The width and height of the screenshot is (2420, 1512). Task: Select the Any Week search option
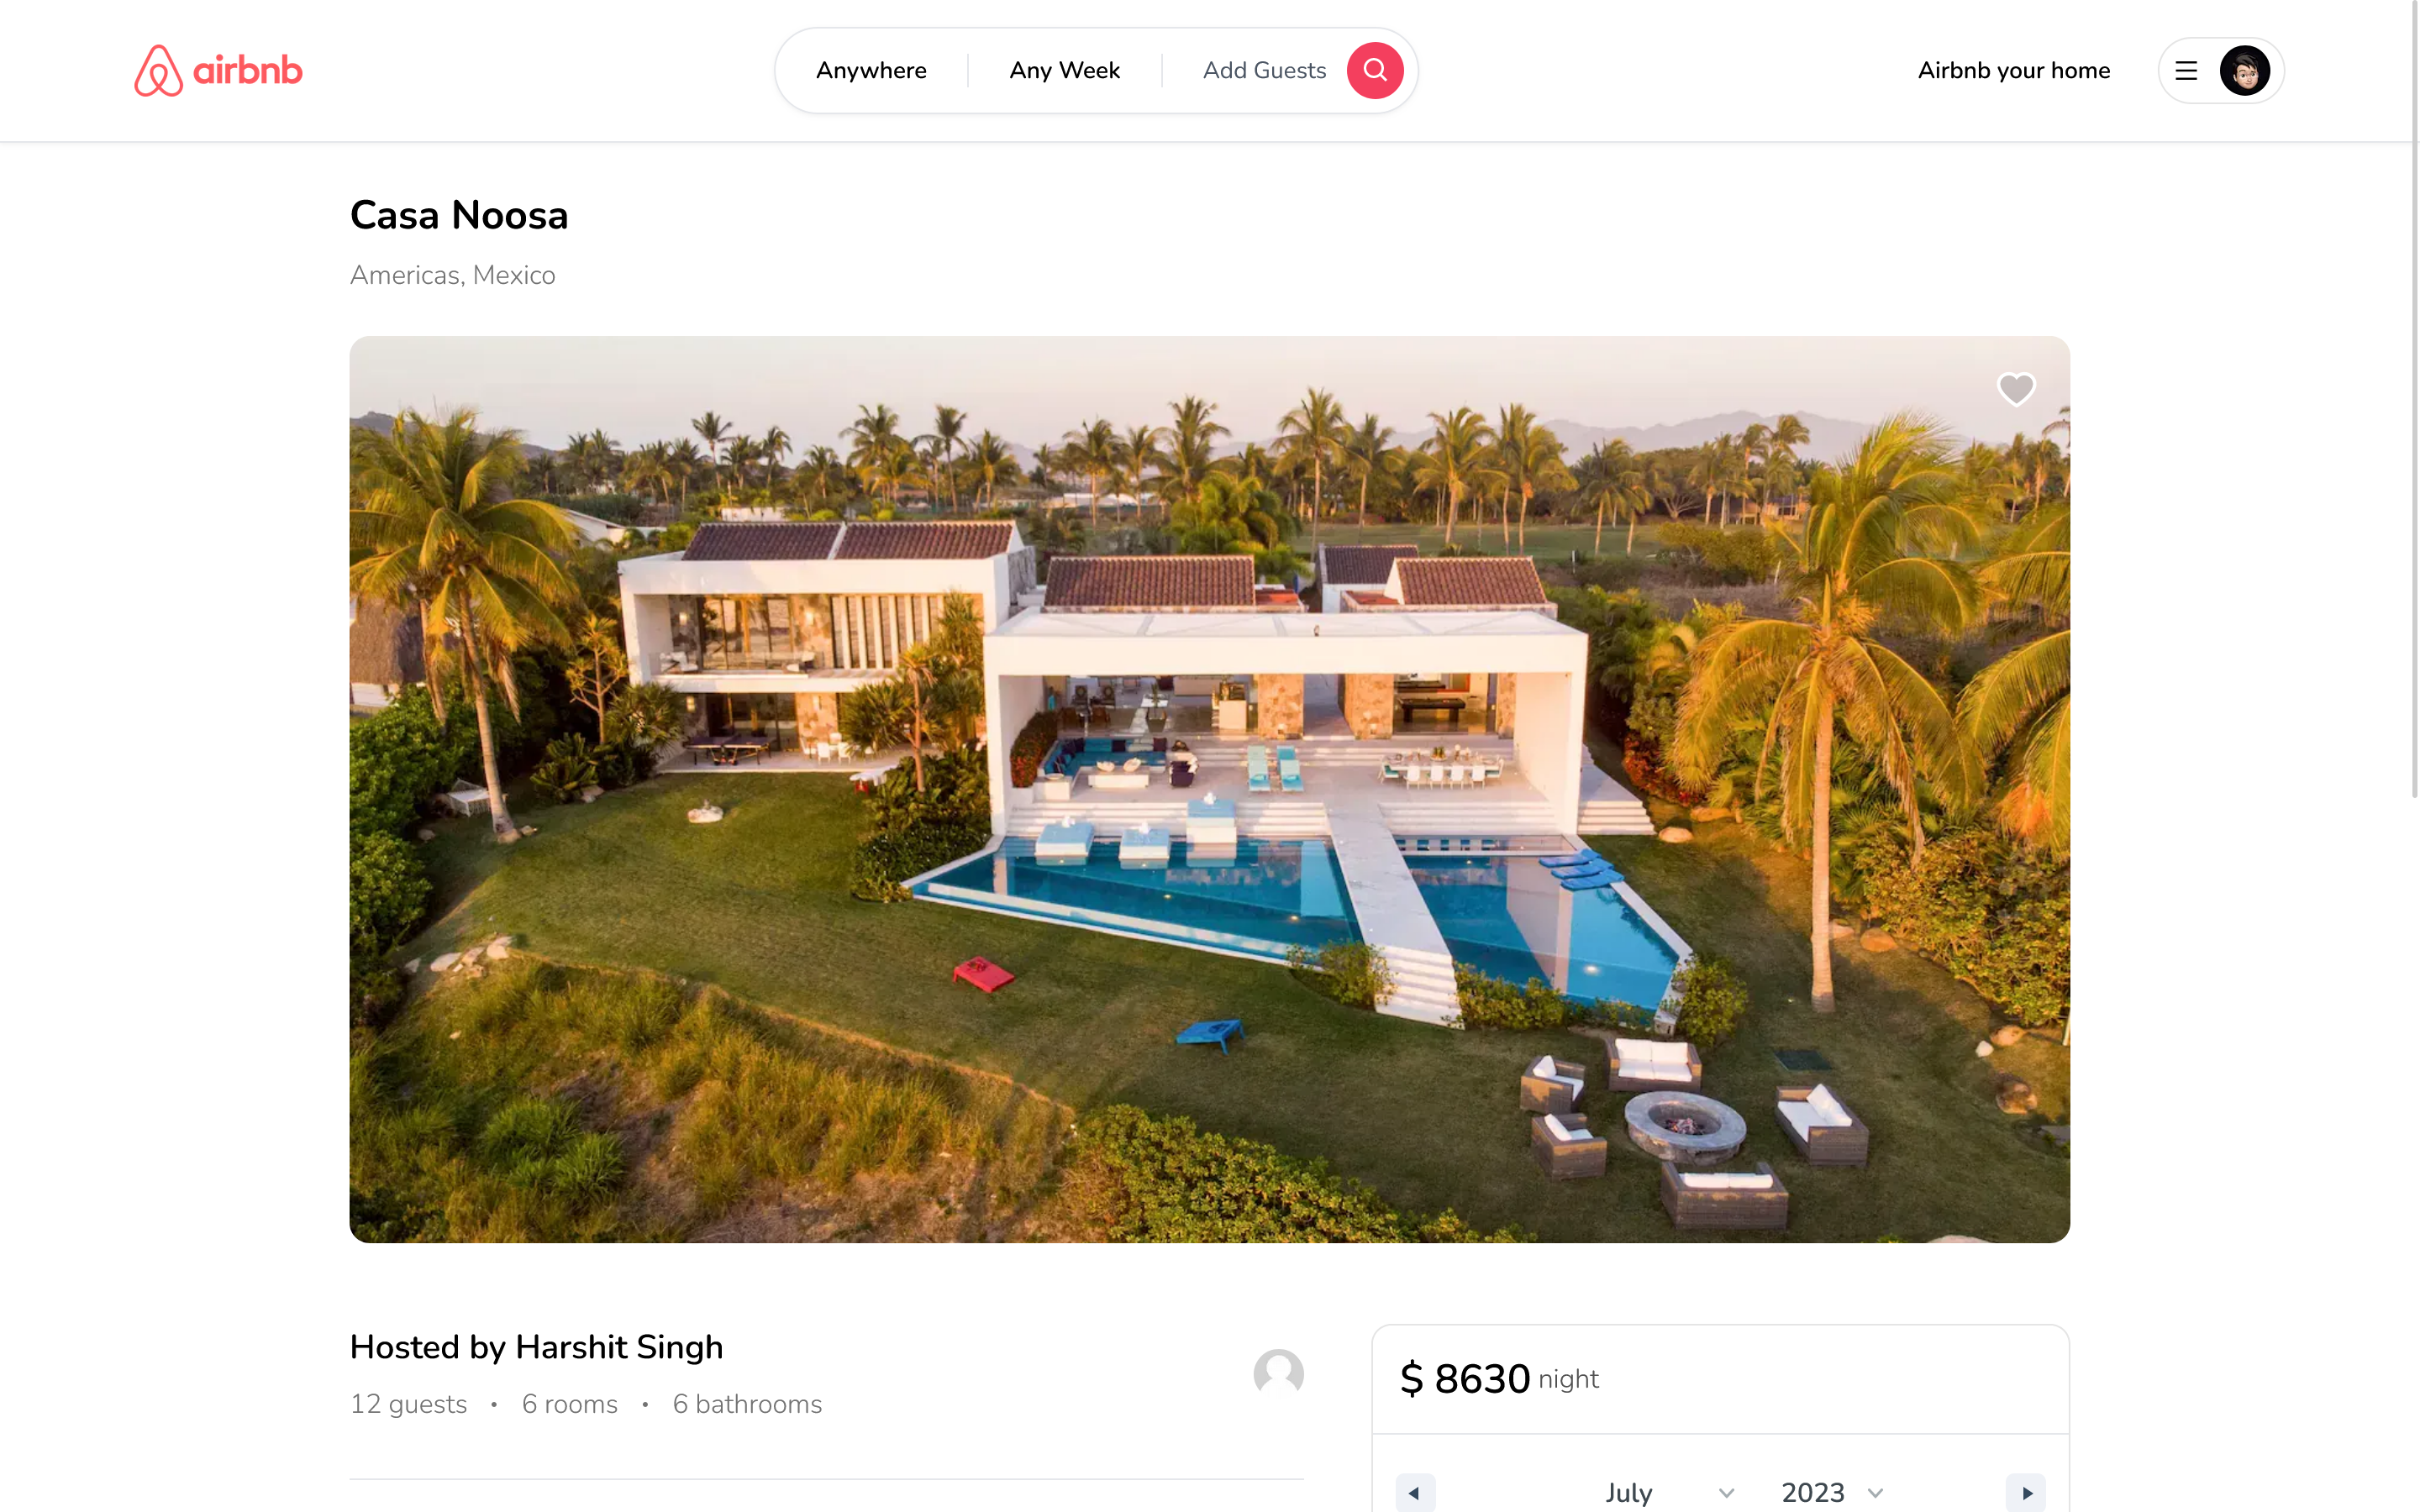pyautogui.click(x=1064, y=71)
